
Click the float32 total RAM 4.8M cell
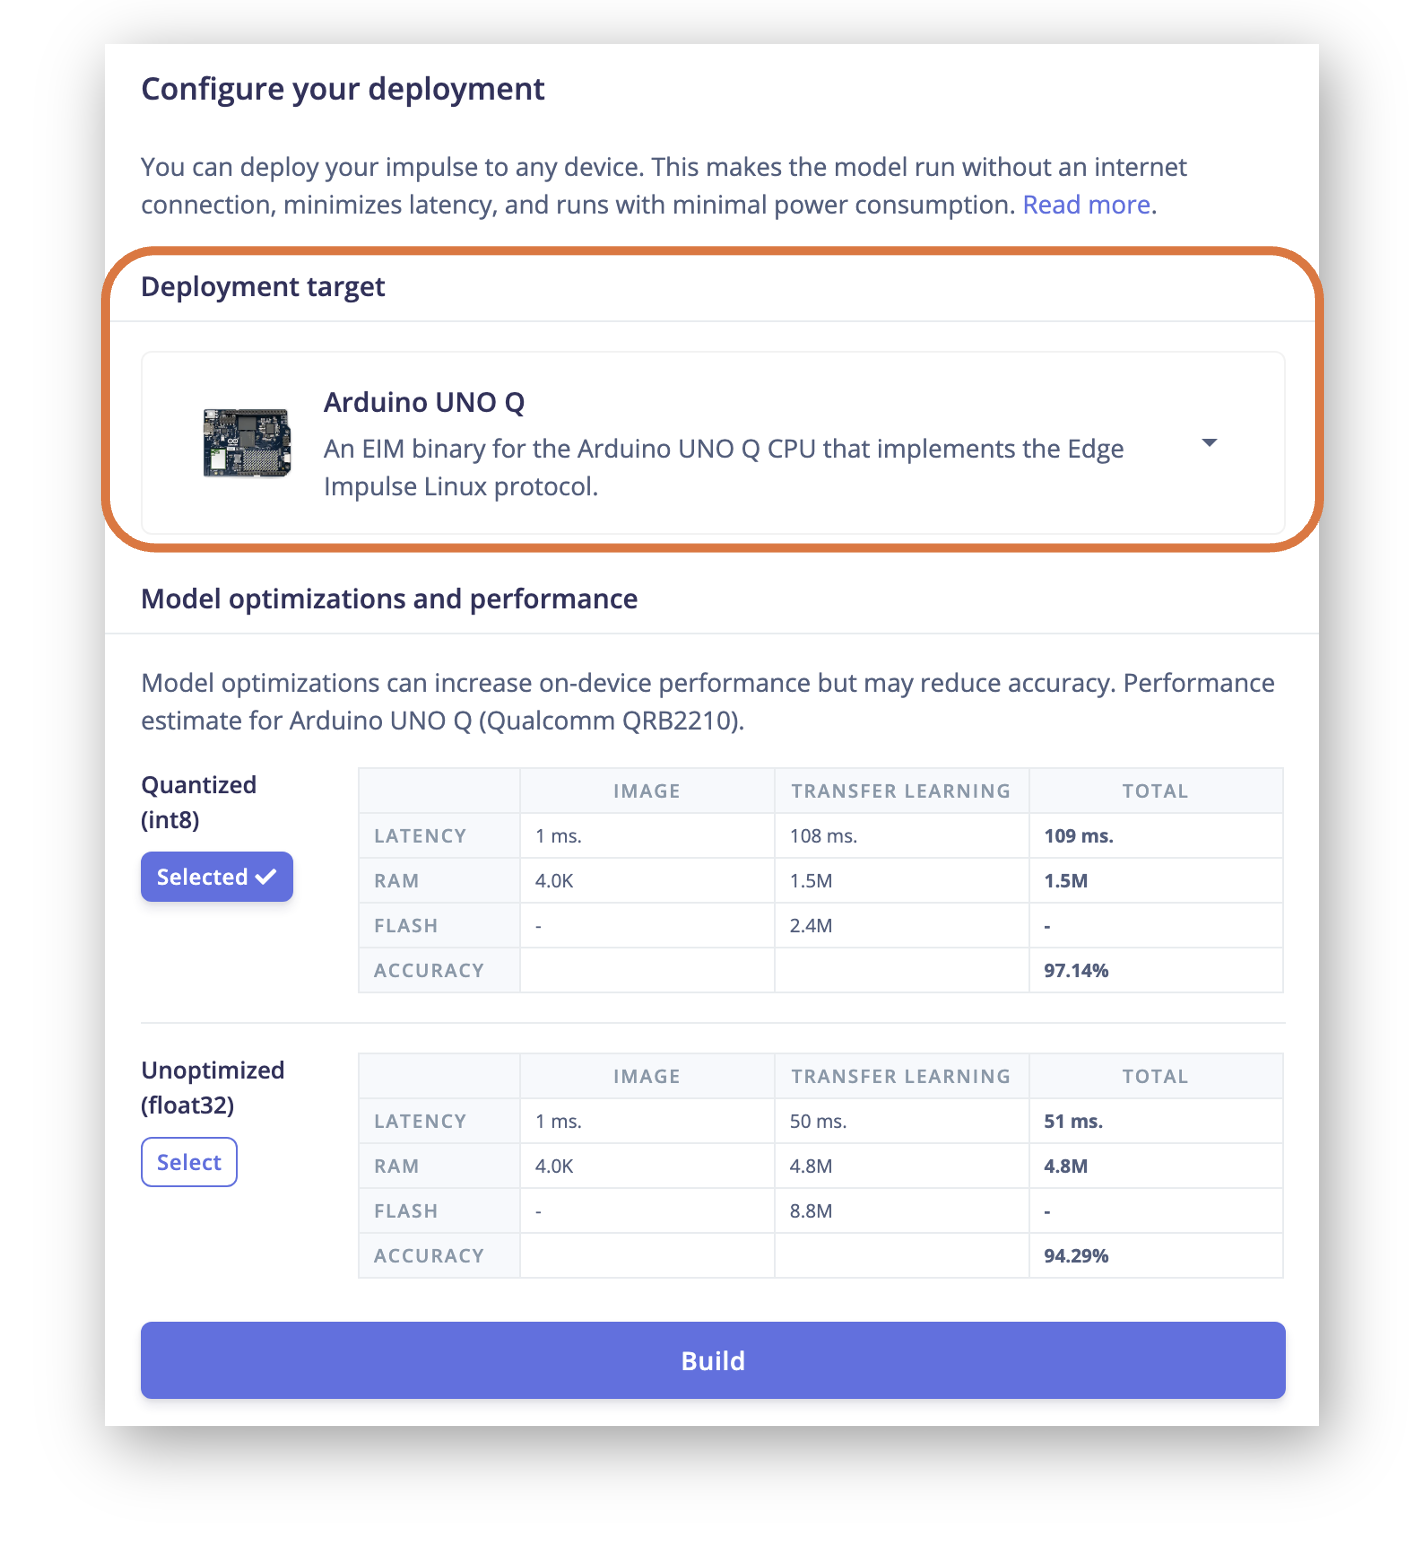(1156, 1166)
